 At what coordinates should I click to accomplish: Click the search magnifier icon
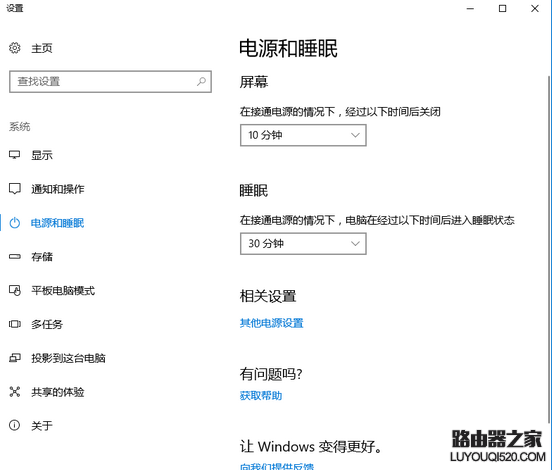(201, 82)
